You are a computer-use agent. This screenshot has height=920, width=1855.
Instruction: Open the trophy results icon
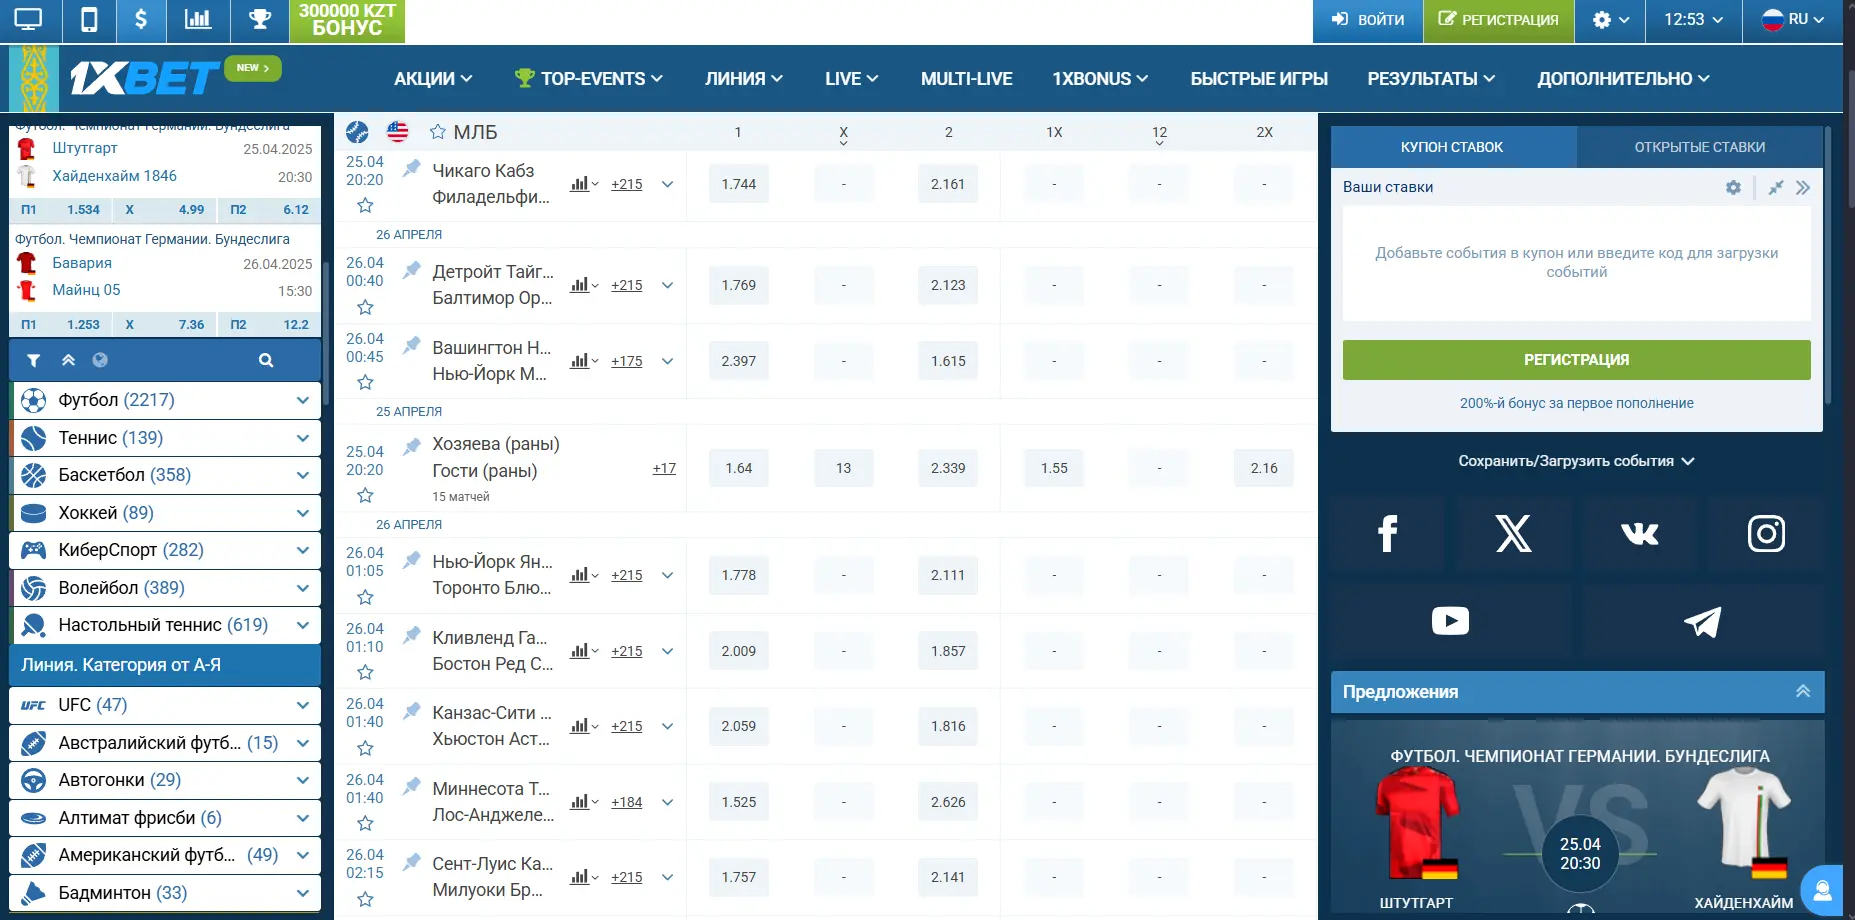(260, 20)
